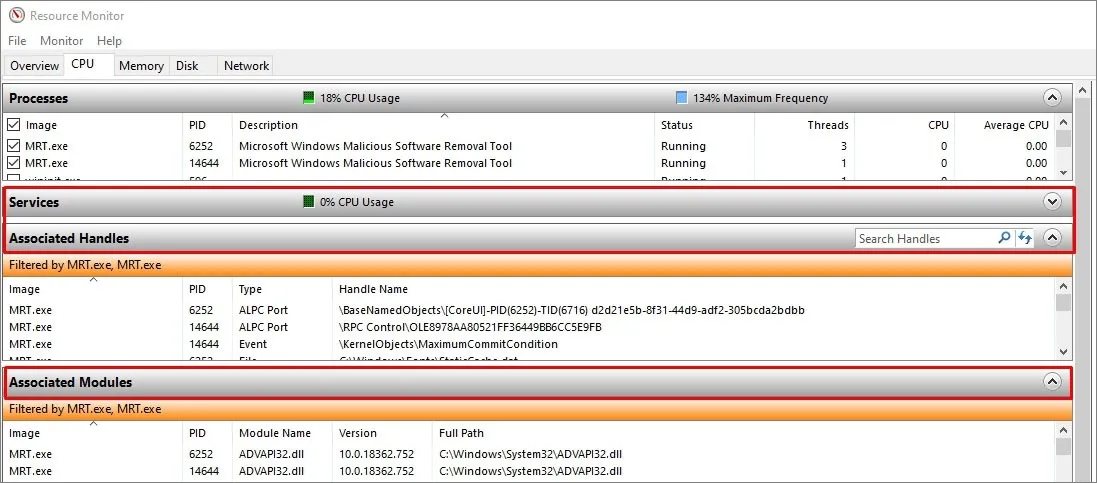
Task: Select the MaximumCommitCondition Event handle row
Action: tap(530, 344)
